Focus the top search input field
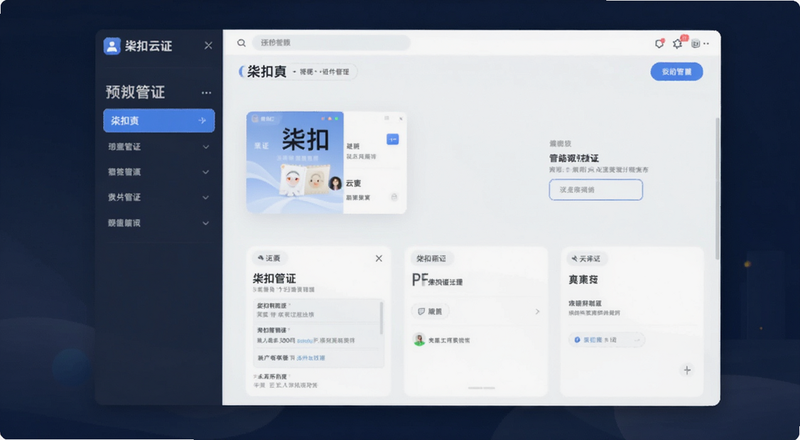Screen dimensions: 800x440 click(x=331, y=43)
